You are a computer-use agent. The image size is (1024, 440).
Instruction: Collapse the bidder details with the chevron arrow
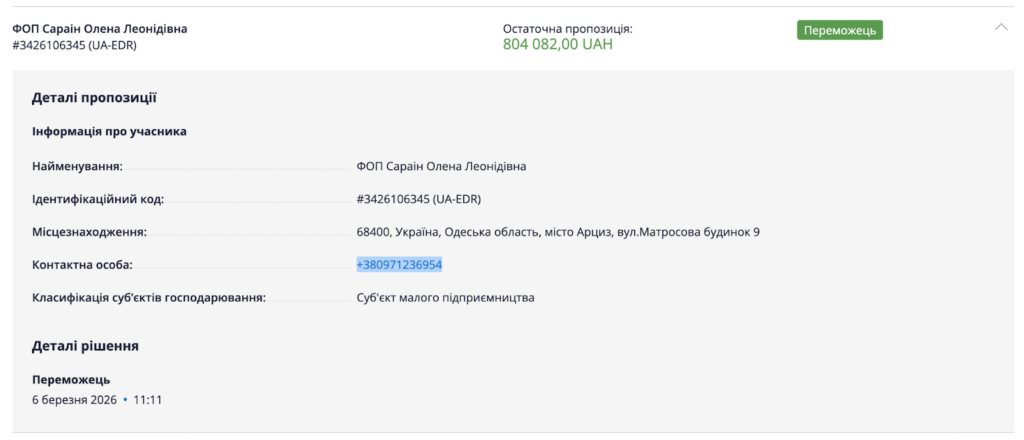1001,27
